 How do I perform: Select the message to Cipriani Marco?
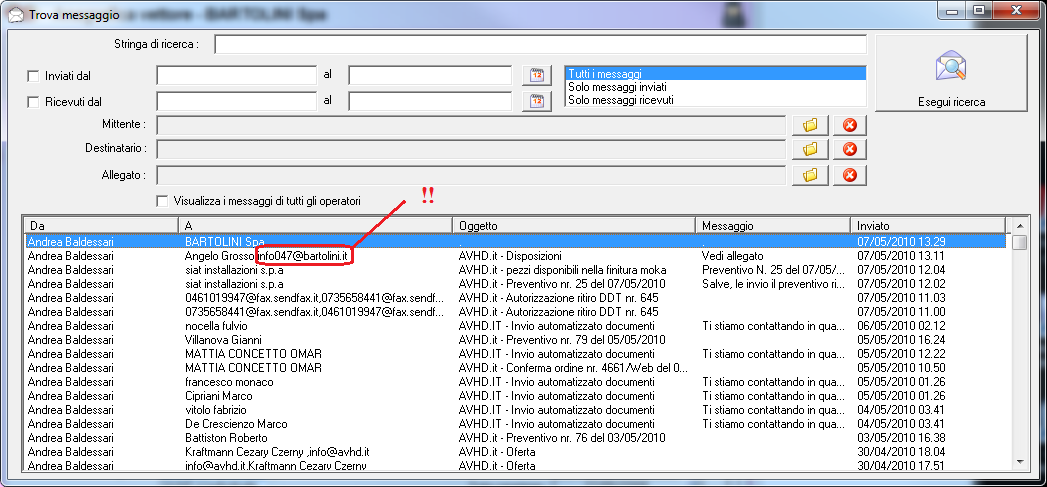click(x=515, y=395)
